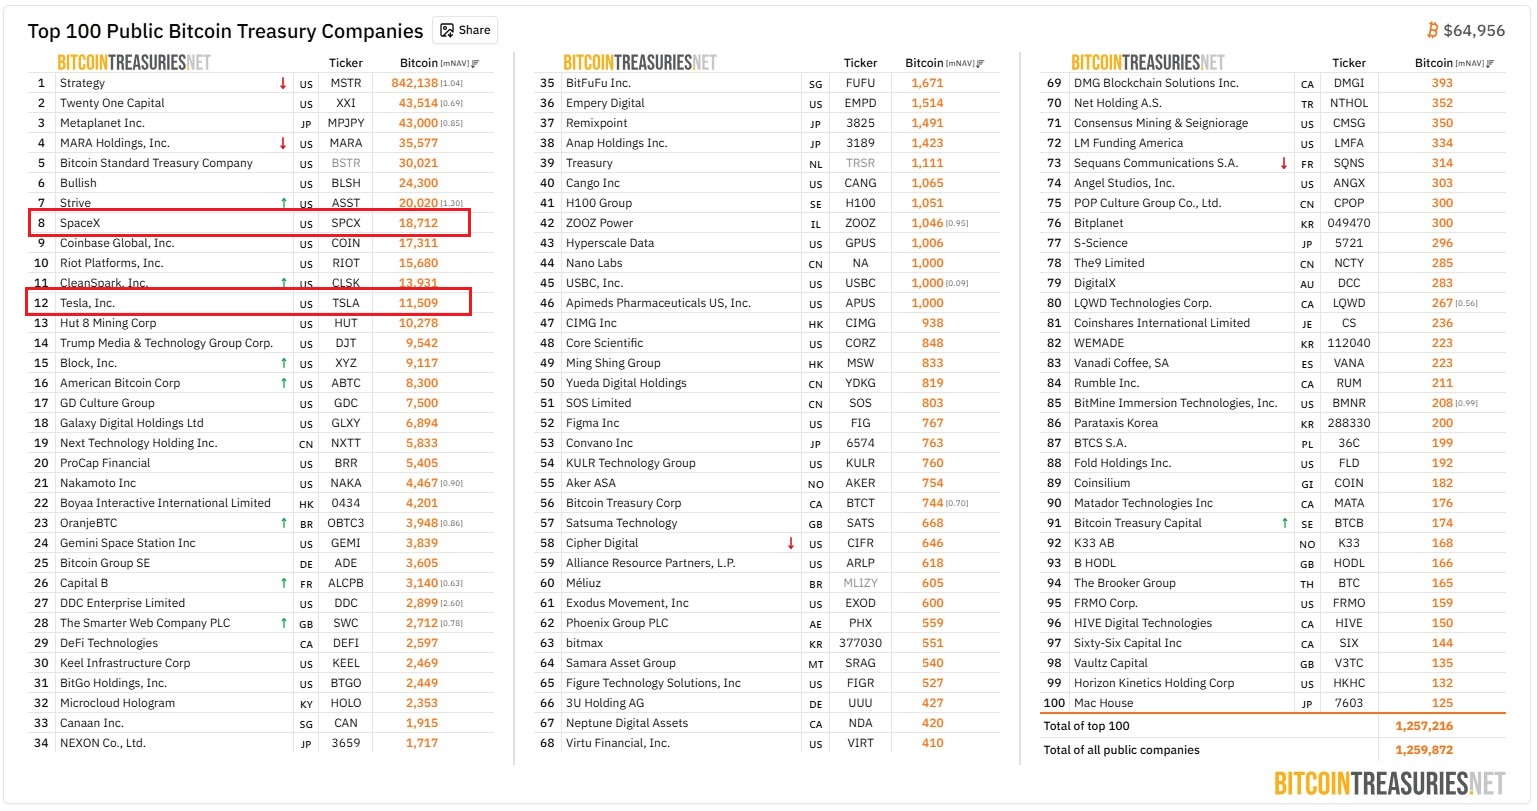The width and height of the screenshot is (1537, 811).
Task: Click the TSLA ticker
Action: pyautogui.click(x=346, y=303)
